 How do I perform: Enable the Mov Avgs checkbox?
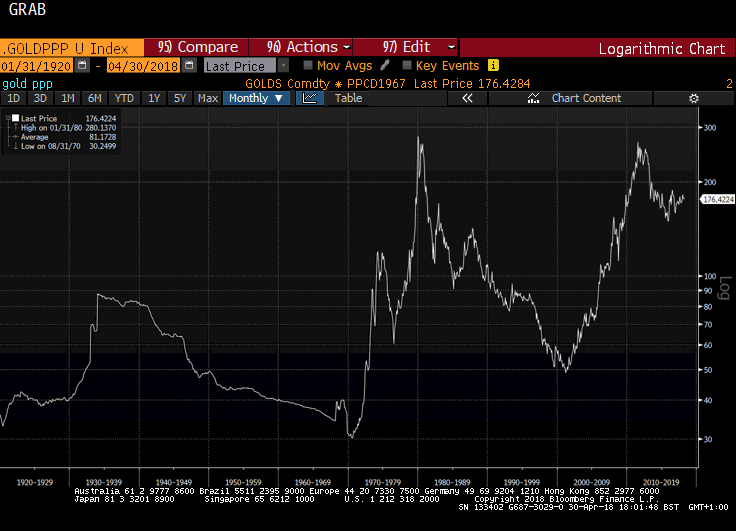(308, 65)
